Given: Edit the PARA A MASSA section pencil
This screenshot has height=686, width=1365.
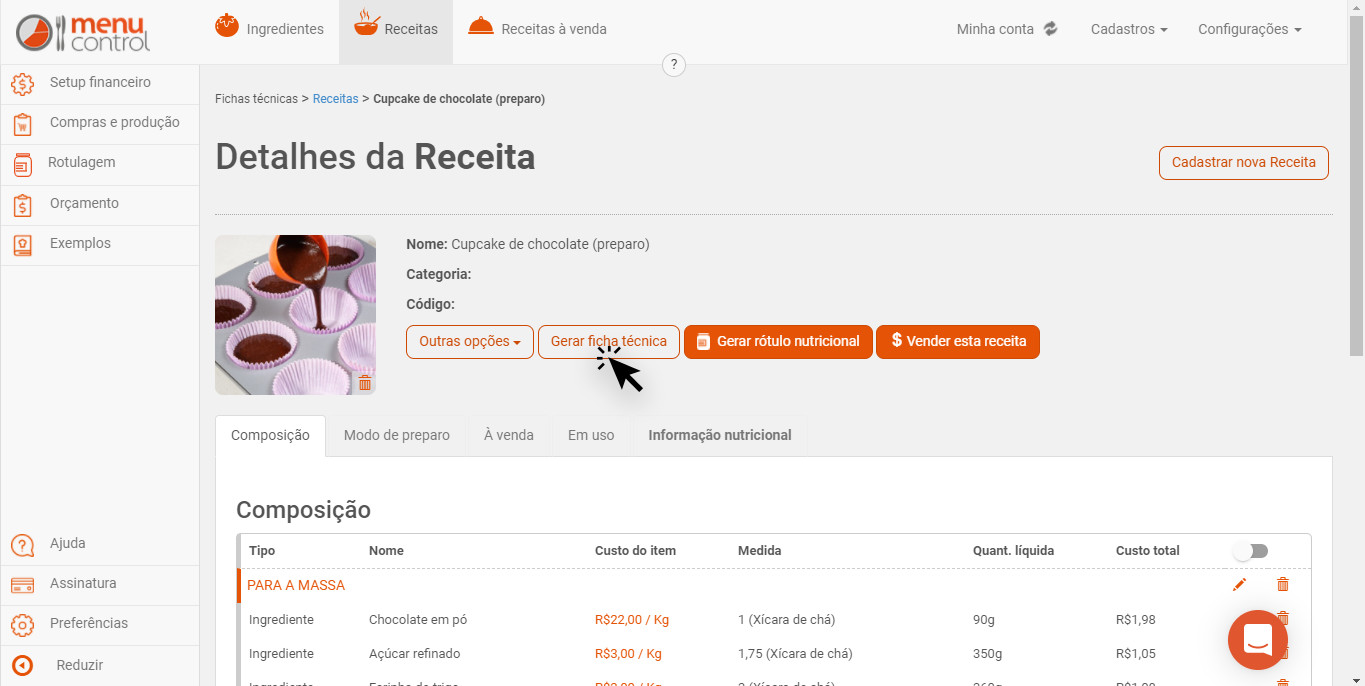Looking at the screenshot, I should (1240, 584).
